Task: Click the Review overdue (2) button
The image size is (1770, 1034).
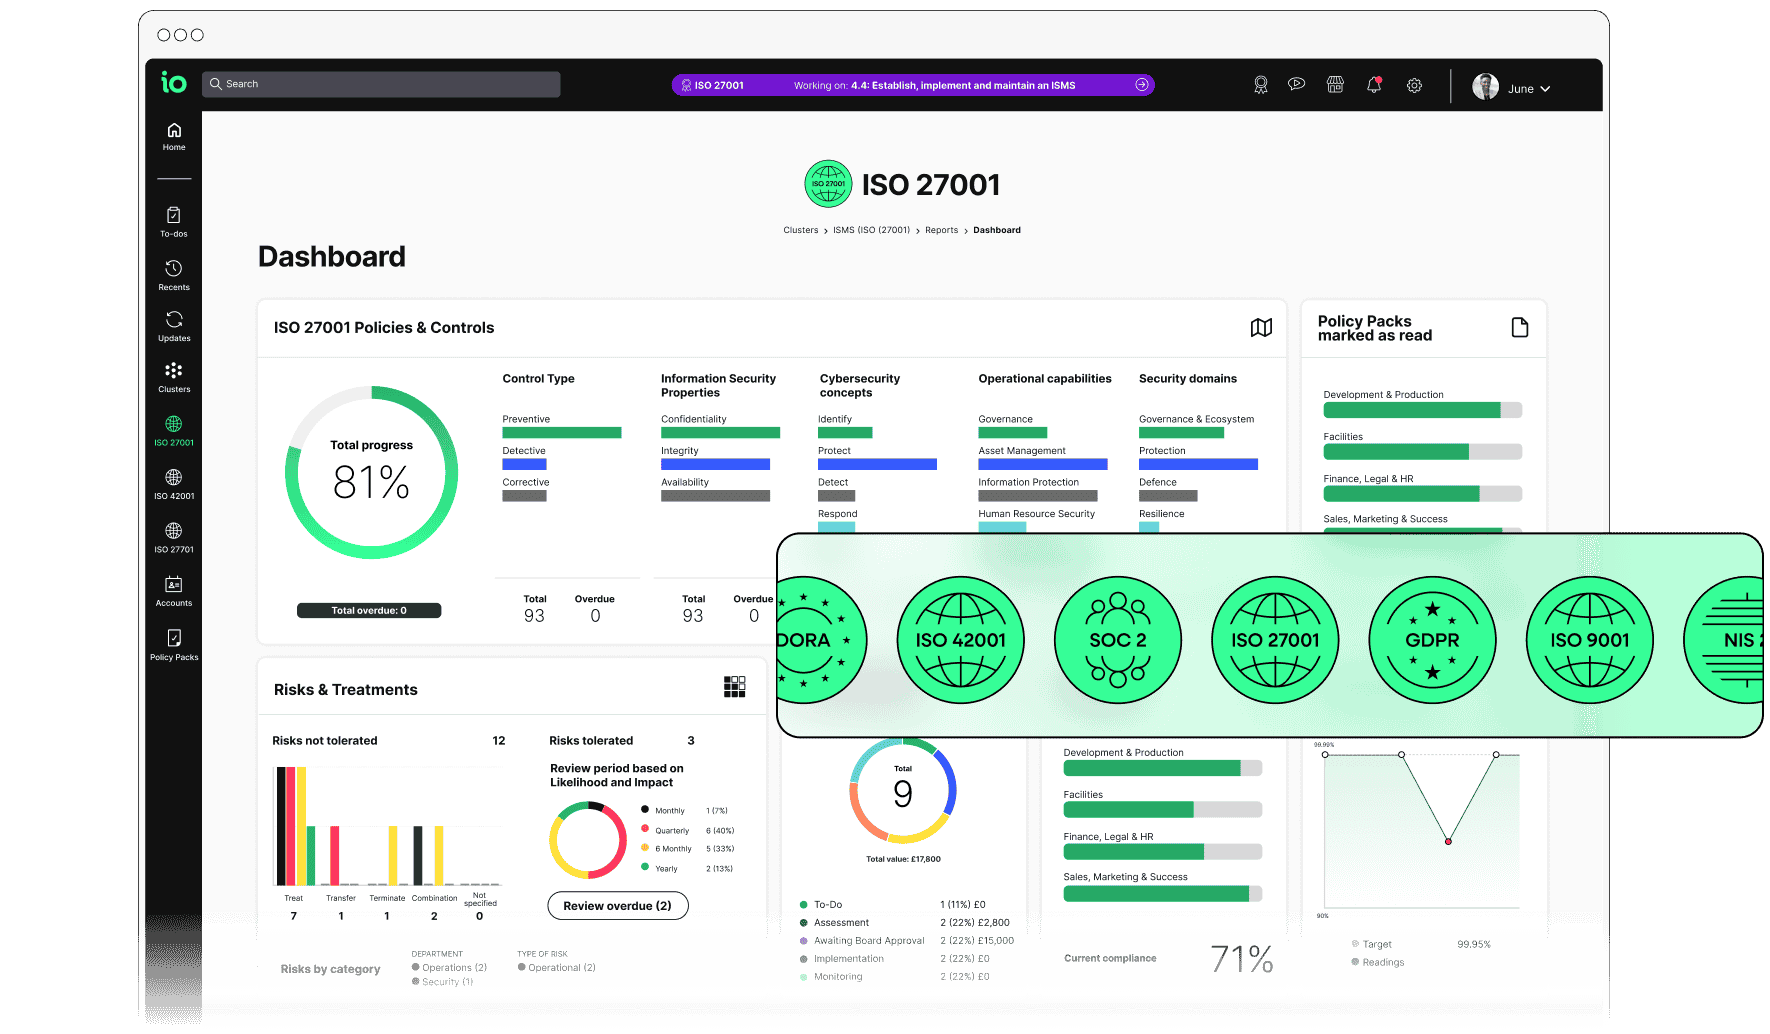Action: point(618,906)
